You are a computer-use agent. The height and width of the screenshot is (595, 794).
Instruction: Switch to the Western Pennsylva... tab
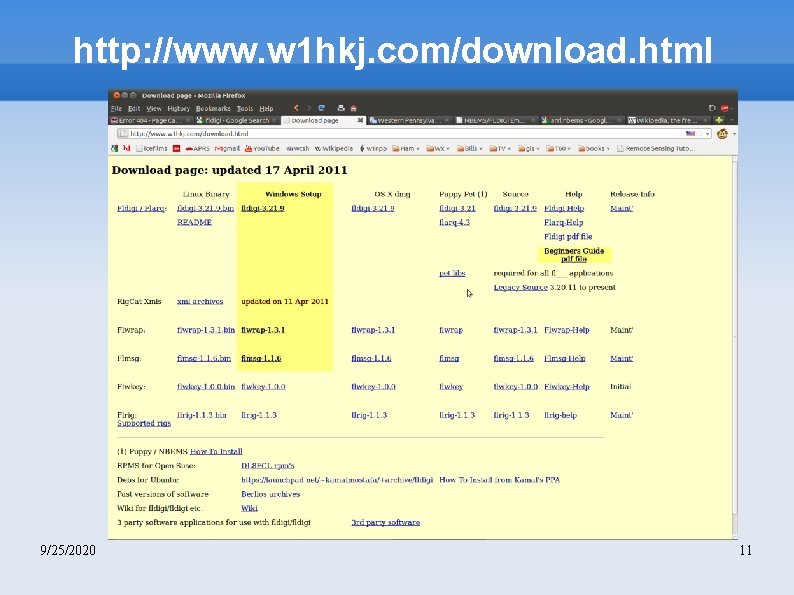[x=410, y=121]
